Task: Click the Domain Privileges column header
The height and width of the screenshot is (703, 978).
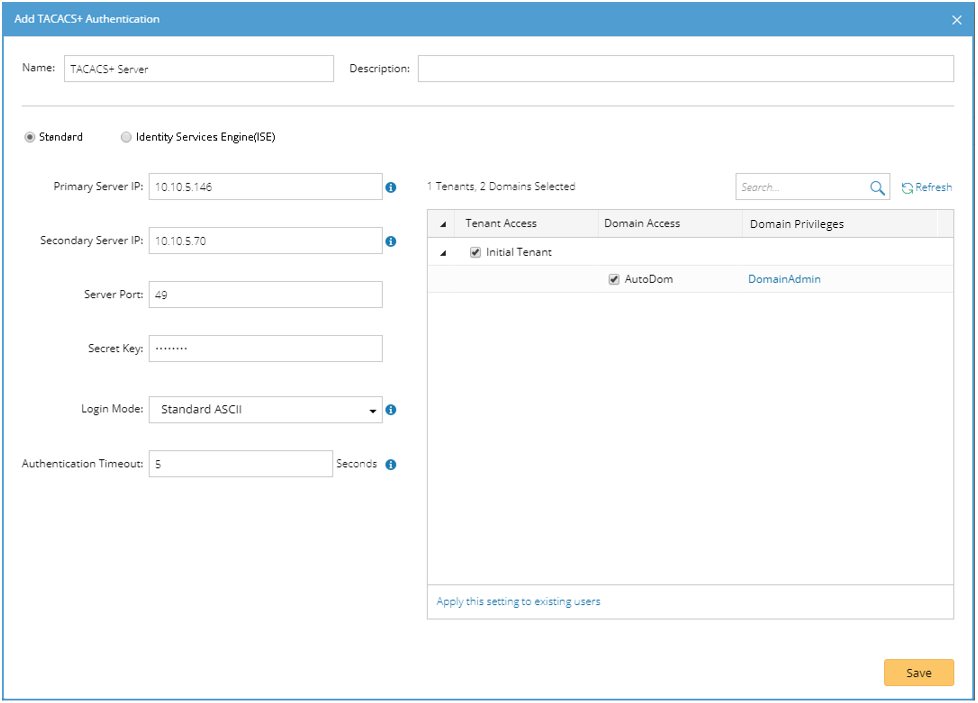Action: (x=797, y=224)
